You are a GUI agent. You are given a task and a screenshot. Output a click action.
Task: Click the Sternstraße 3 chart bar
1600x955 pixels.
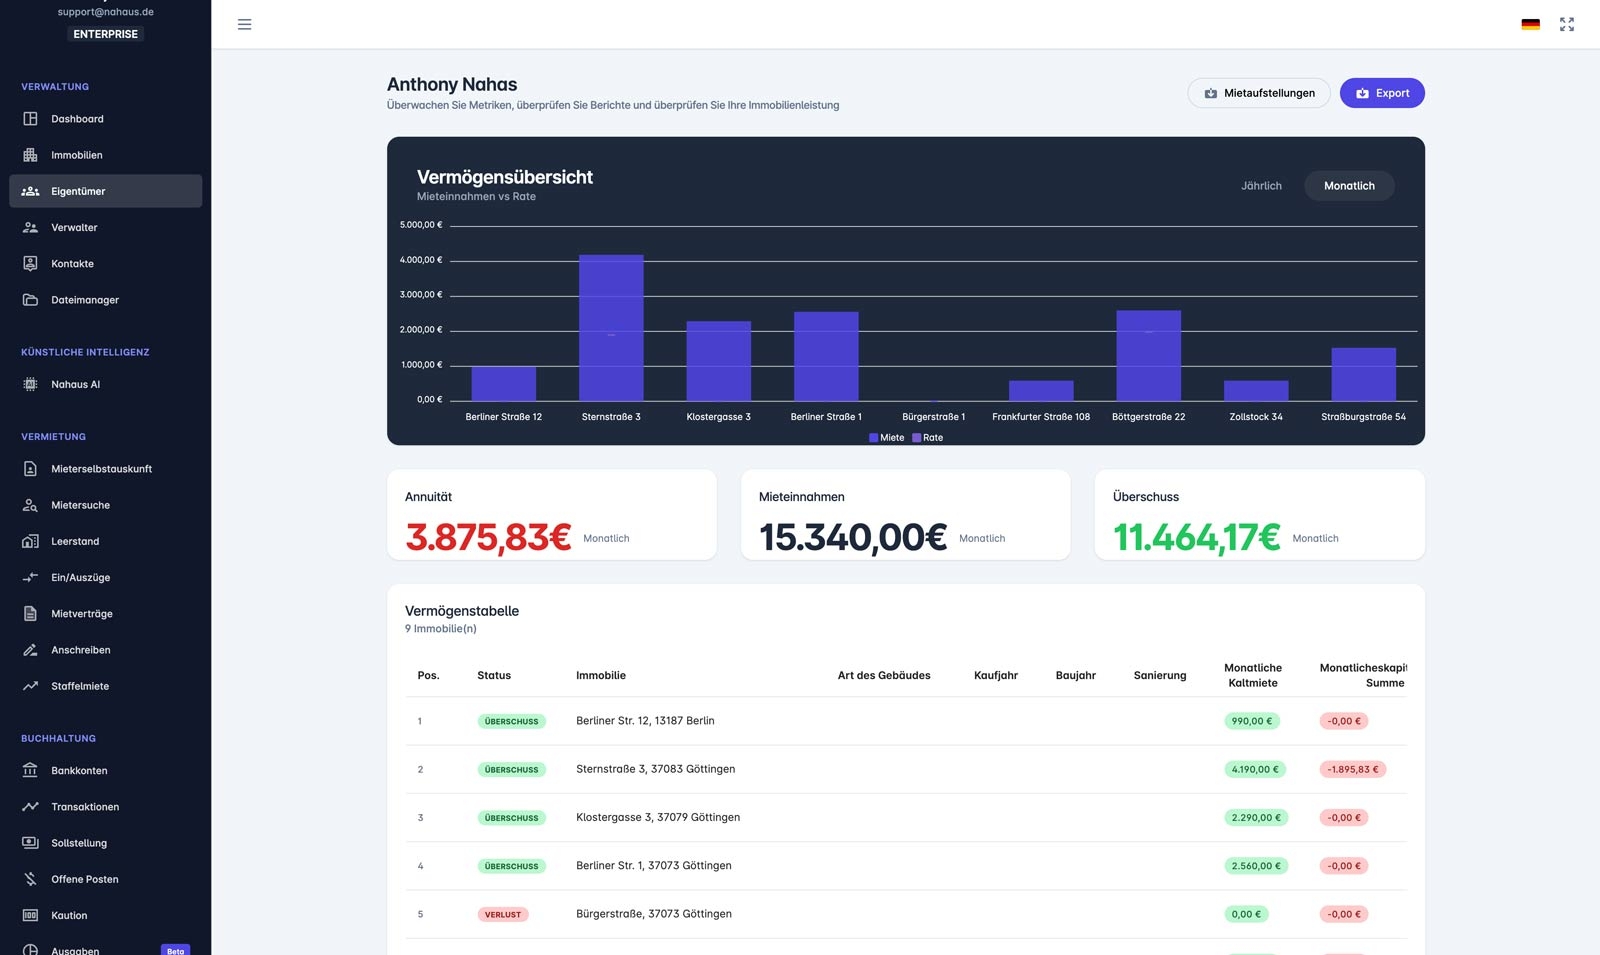point(611,328)
